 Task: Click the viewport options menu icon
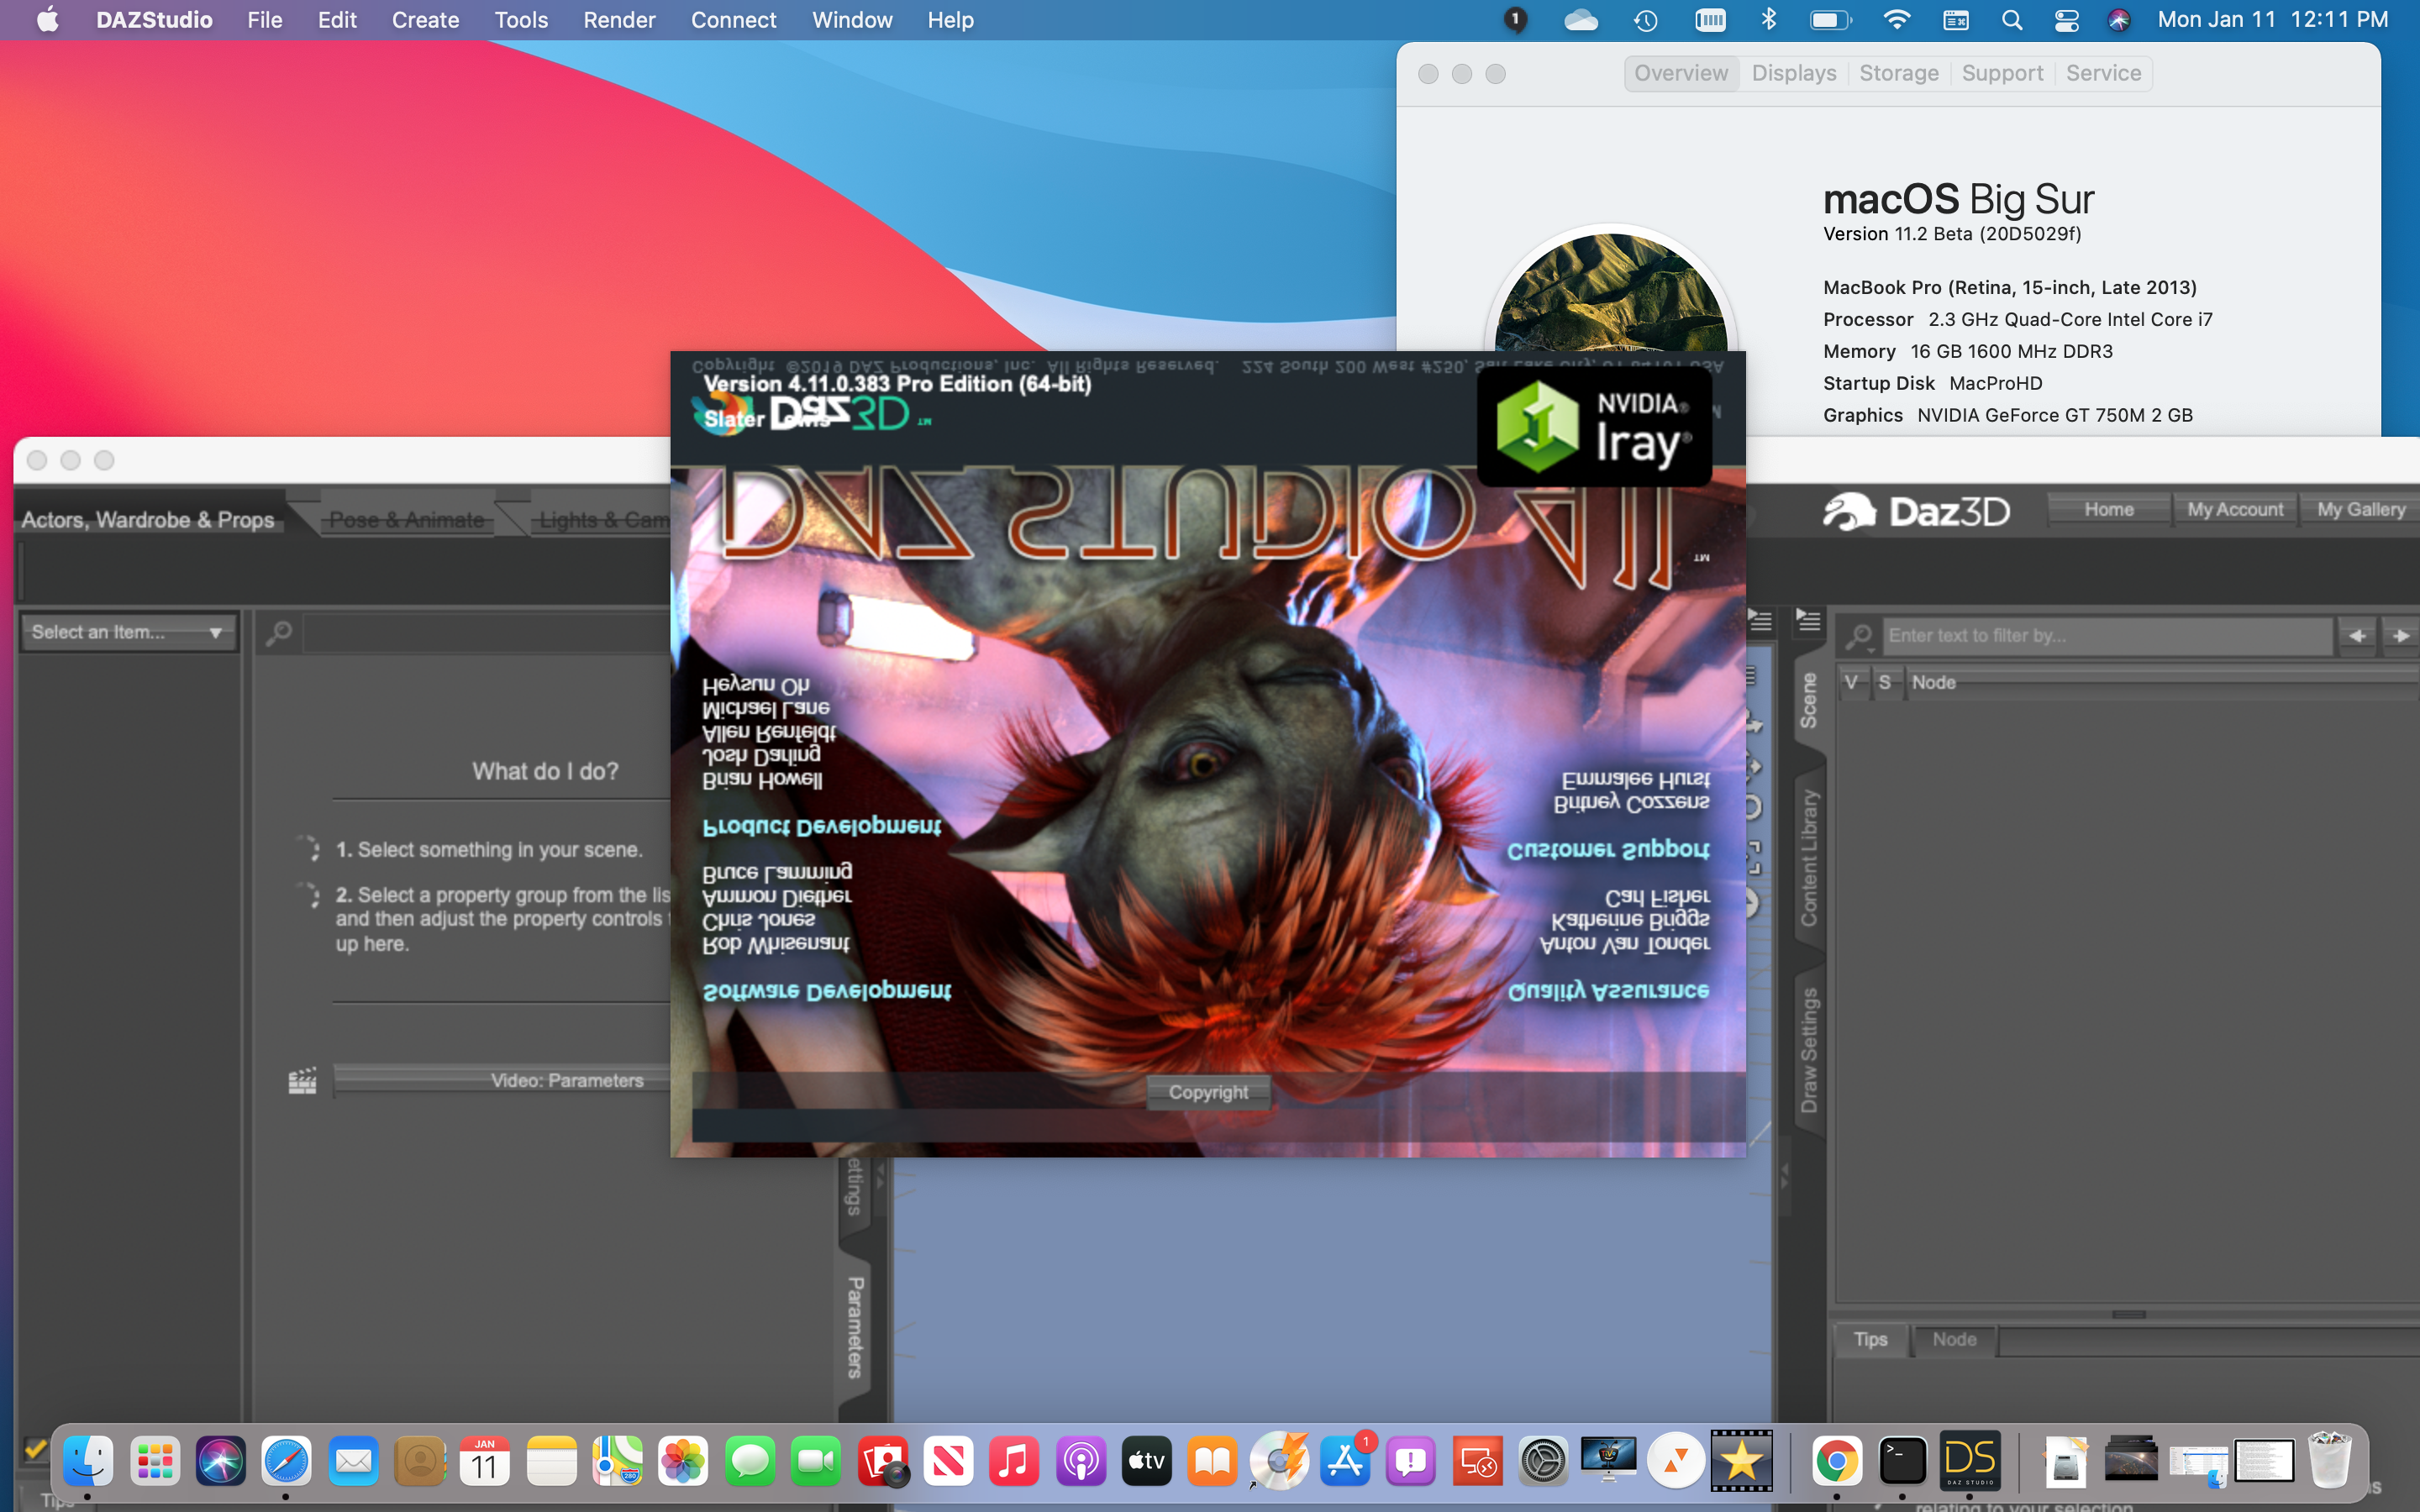coord(1761,621)
